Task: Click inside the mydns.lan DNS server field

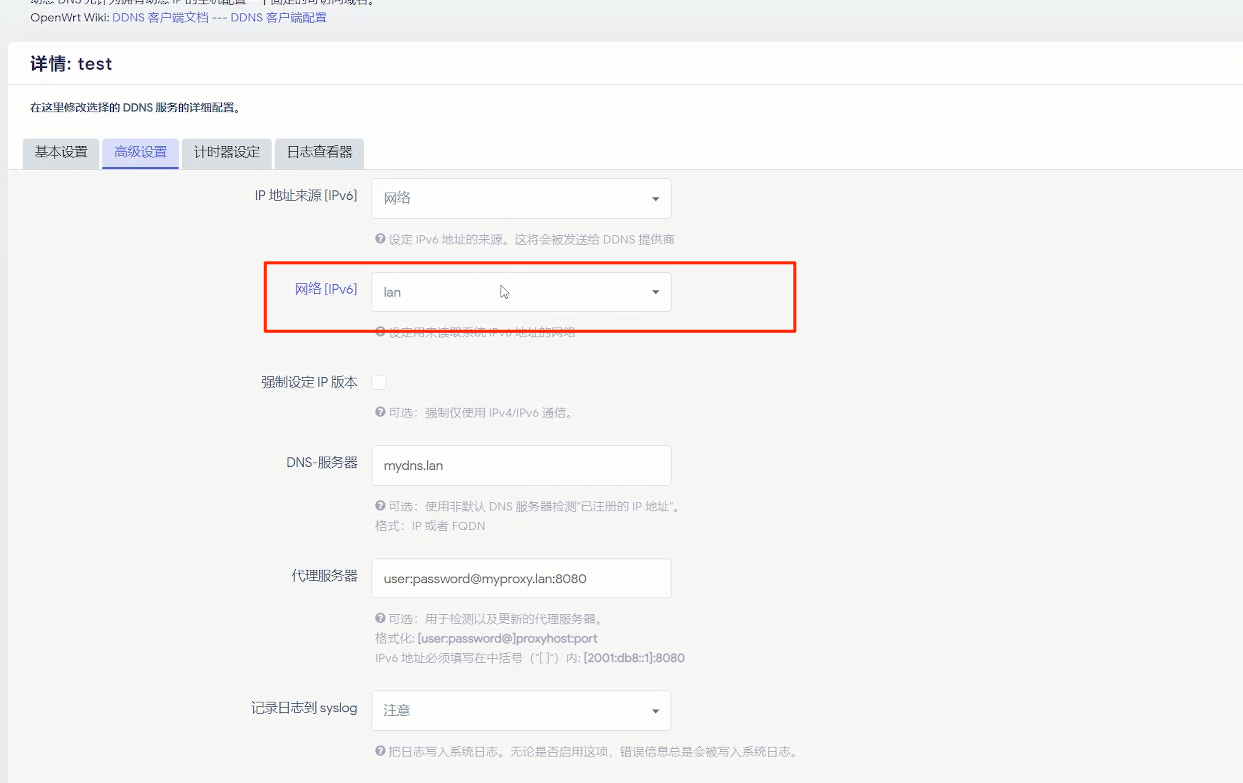Action: coord(520,465)
